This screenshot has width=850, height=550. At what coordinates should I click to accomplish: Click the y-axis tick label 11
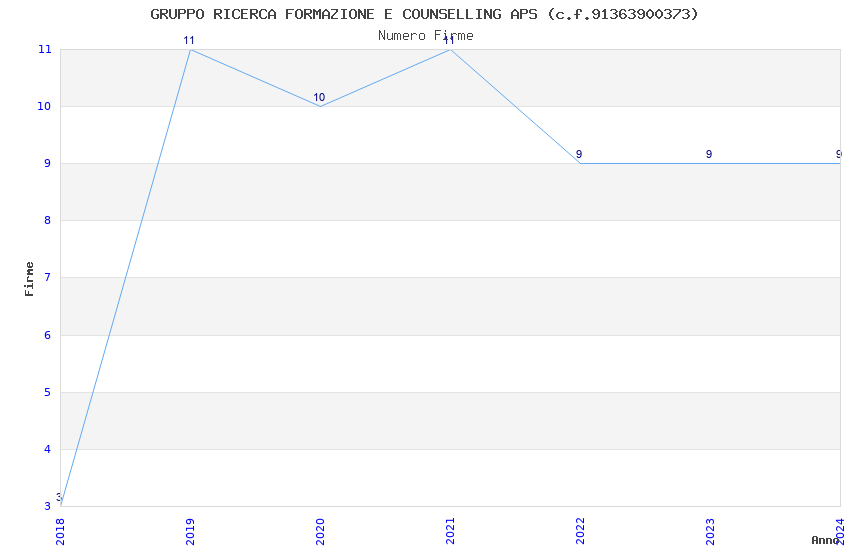click(44, 49)
